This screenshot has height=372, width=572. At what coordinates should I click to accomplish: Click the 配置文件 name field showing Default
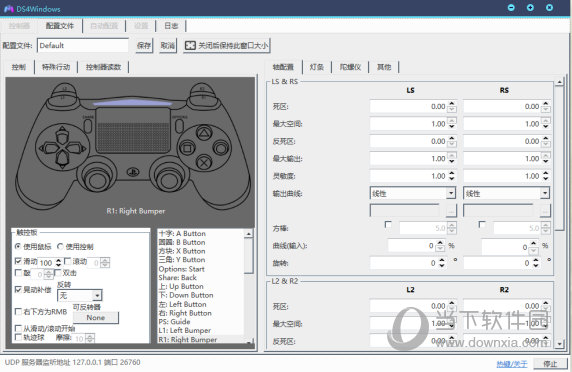click(83, 46)
